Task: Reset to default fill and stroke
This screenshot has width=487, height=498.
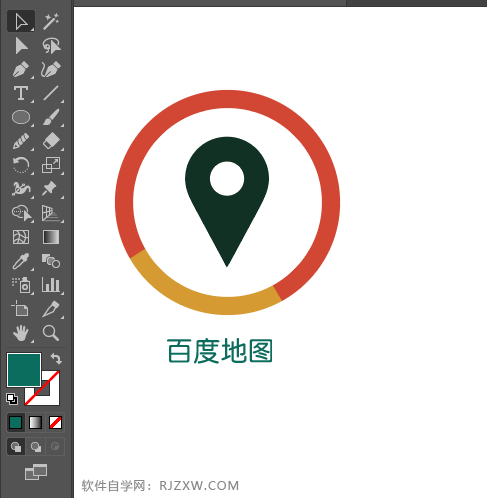Action: (12, 399)
